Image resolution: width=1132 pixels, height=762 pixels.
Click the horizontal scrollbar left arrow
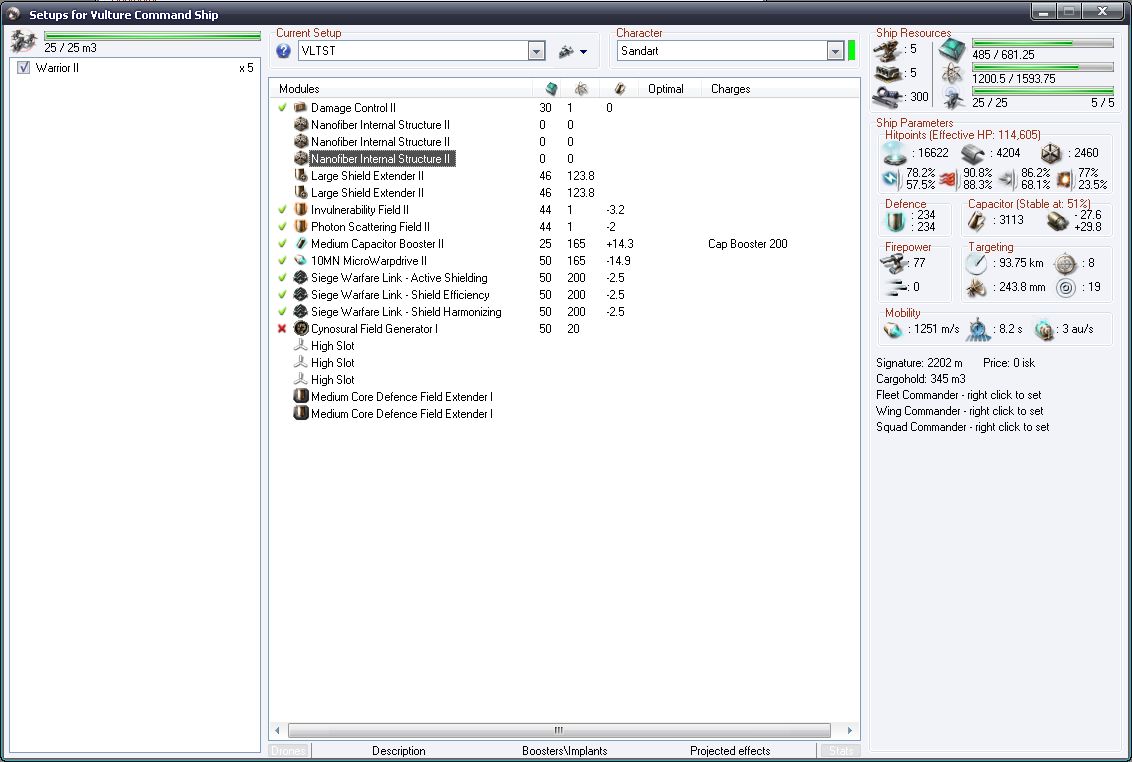click(x=277, y=730)
